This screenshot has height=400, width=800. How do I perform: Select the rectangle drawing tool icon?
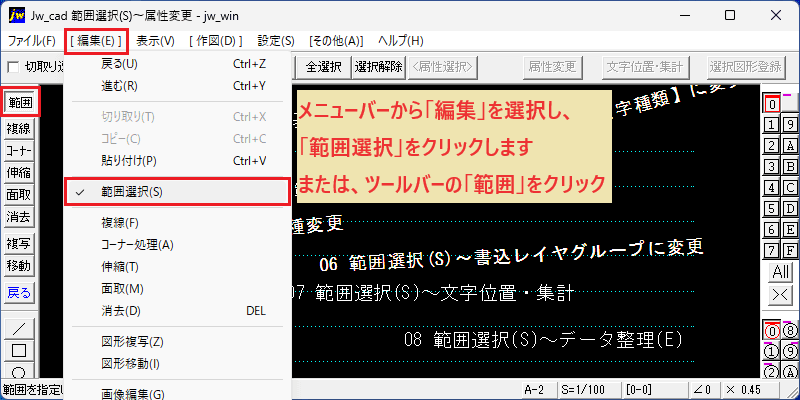click(x=19, y=351)
